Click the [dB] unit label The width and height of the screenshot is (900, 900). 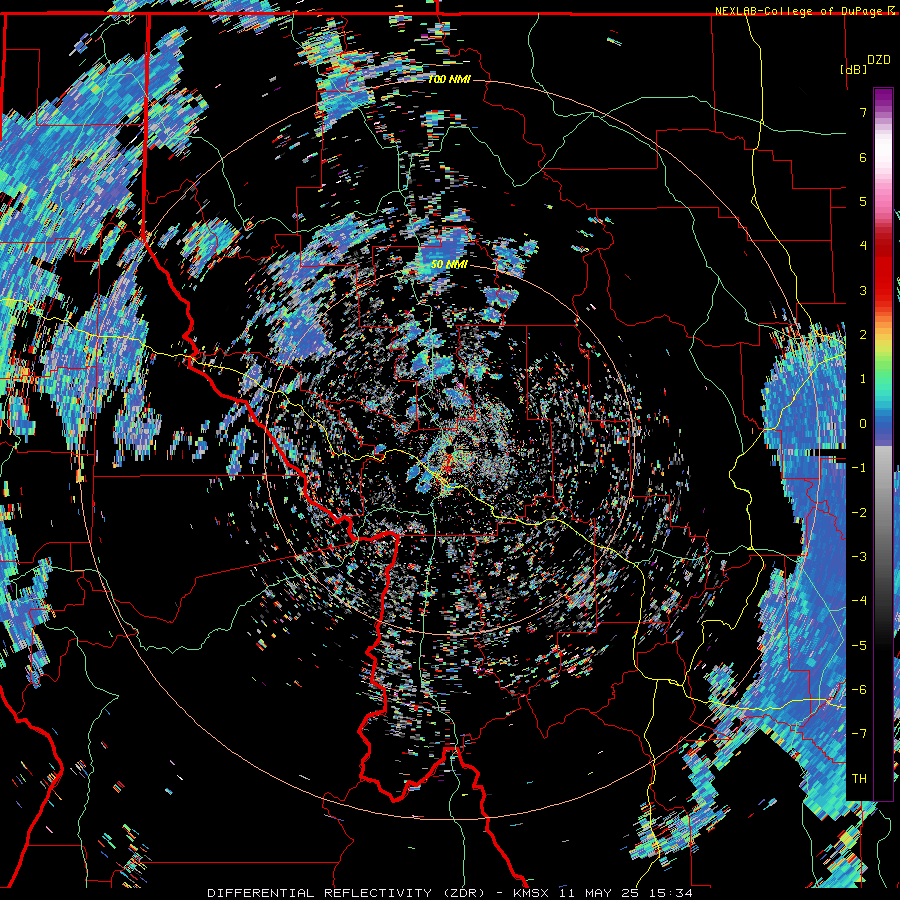pyautogui.click(x=853, y=69)
